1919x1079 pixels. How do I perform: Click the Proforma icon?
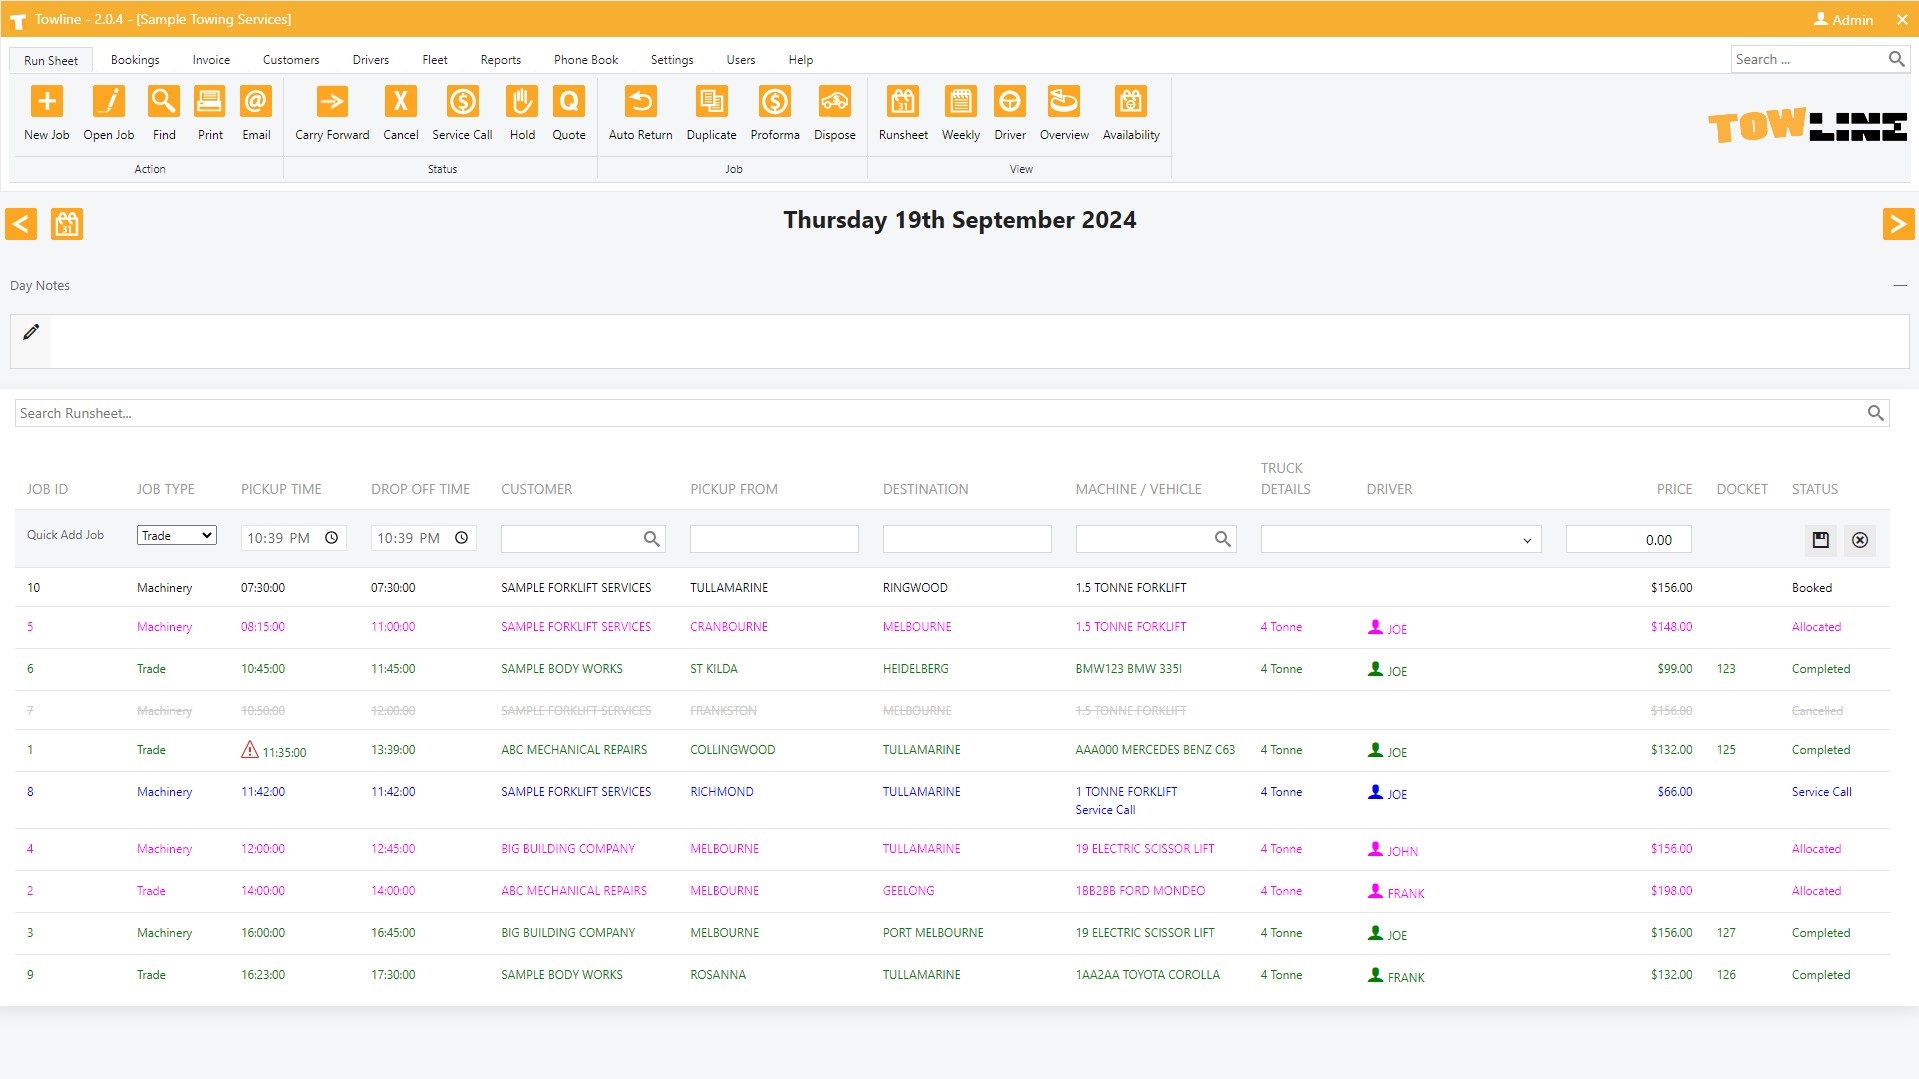(x=774, y=102)
